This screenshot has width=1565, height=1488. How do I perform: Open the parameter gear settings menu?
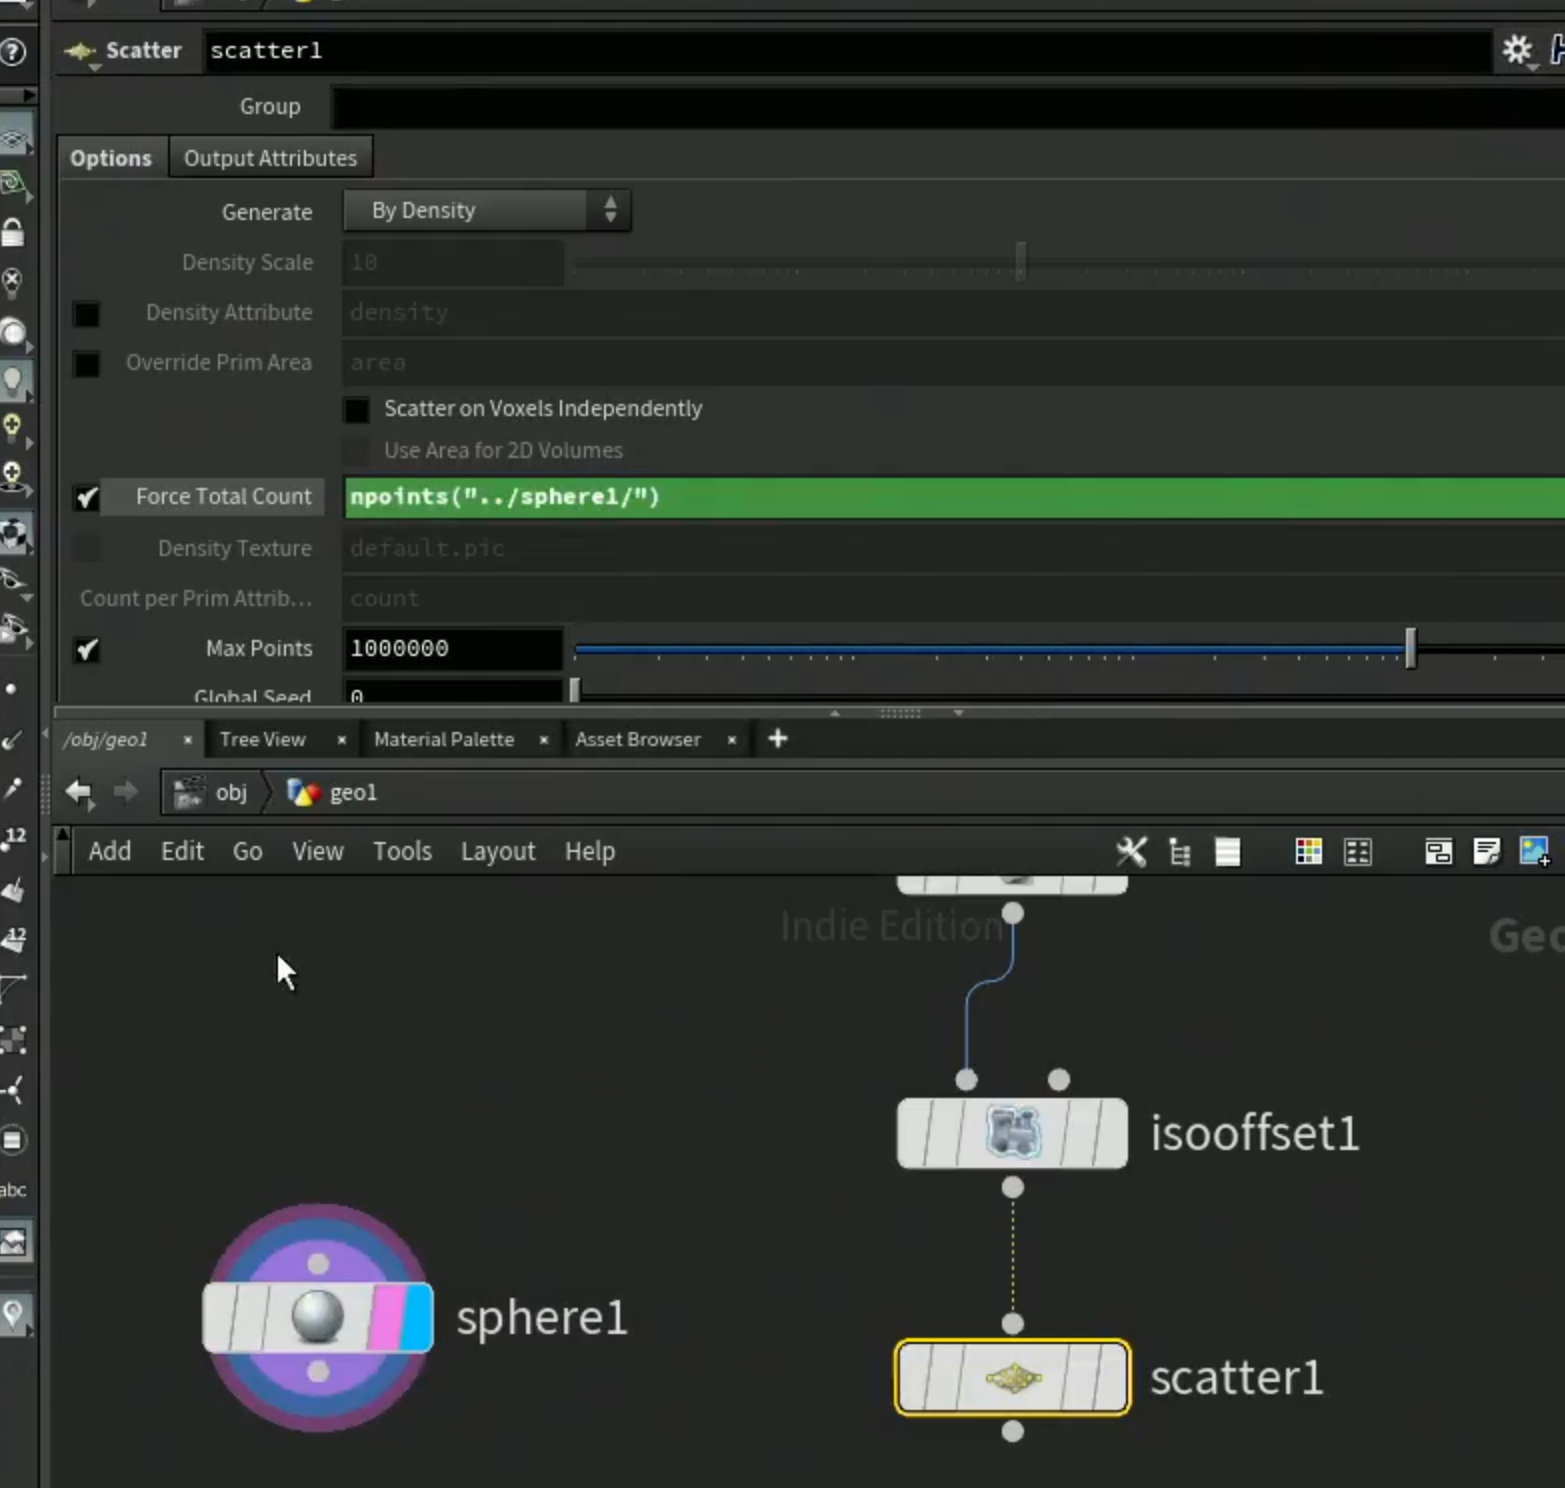coord(1517,50)
